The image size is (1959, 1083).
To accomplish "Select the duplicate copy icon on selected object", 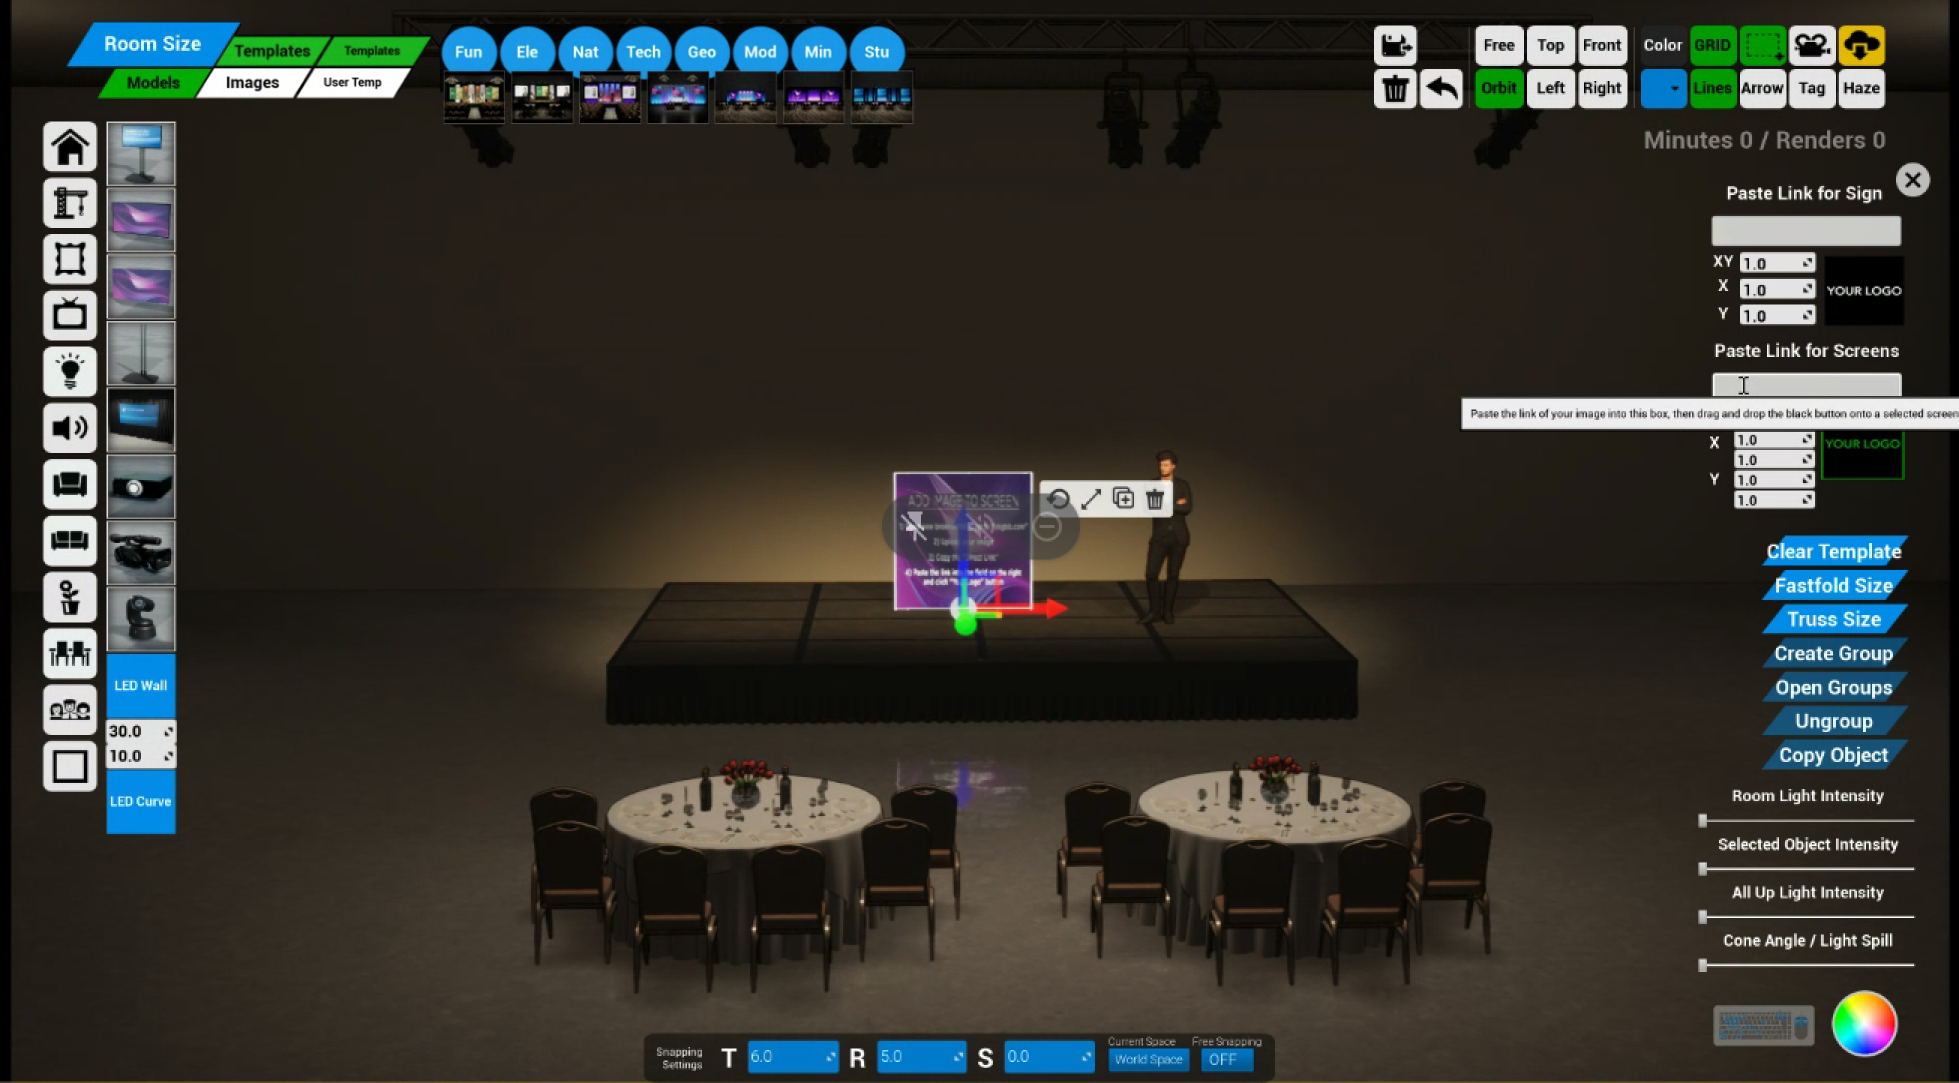I will click(x=1124, y=496).
